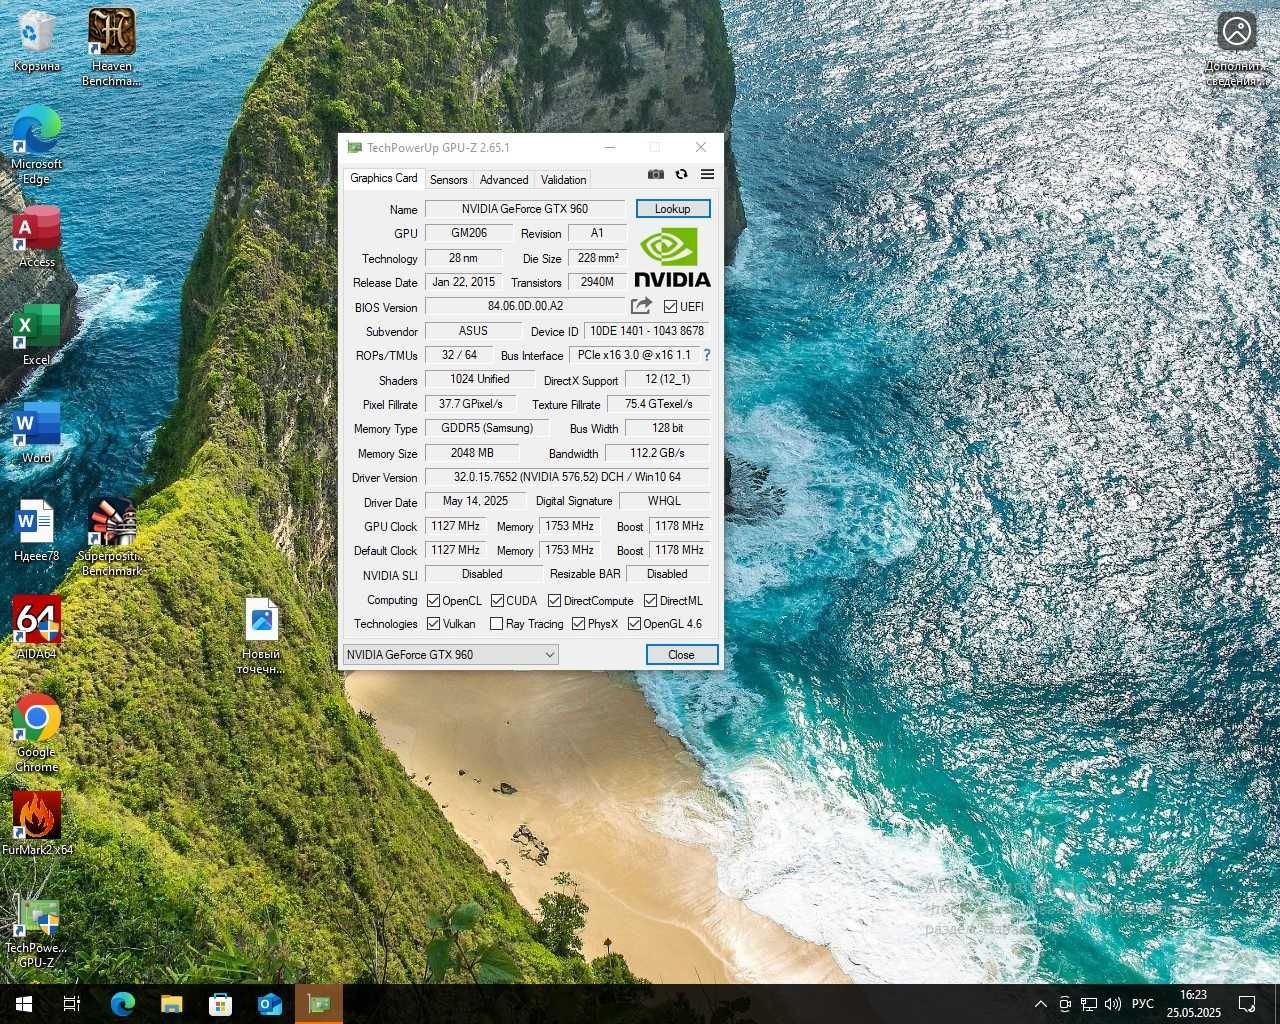The height and width of the screenshot is (1024, 1280).
Task: Click the Device ID value
Action: [x=647, y=331]
